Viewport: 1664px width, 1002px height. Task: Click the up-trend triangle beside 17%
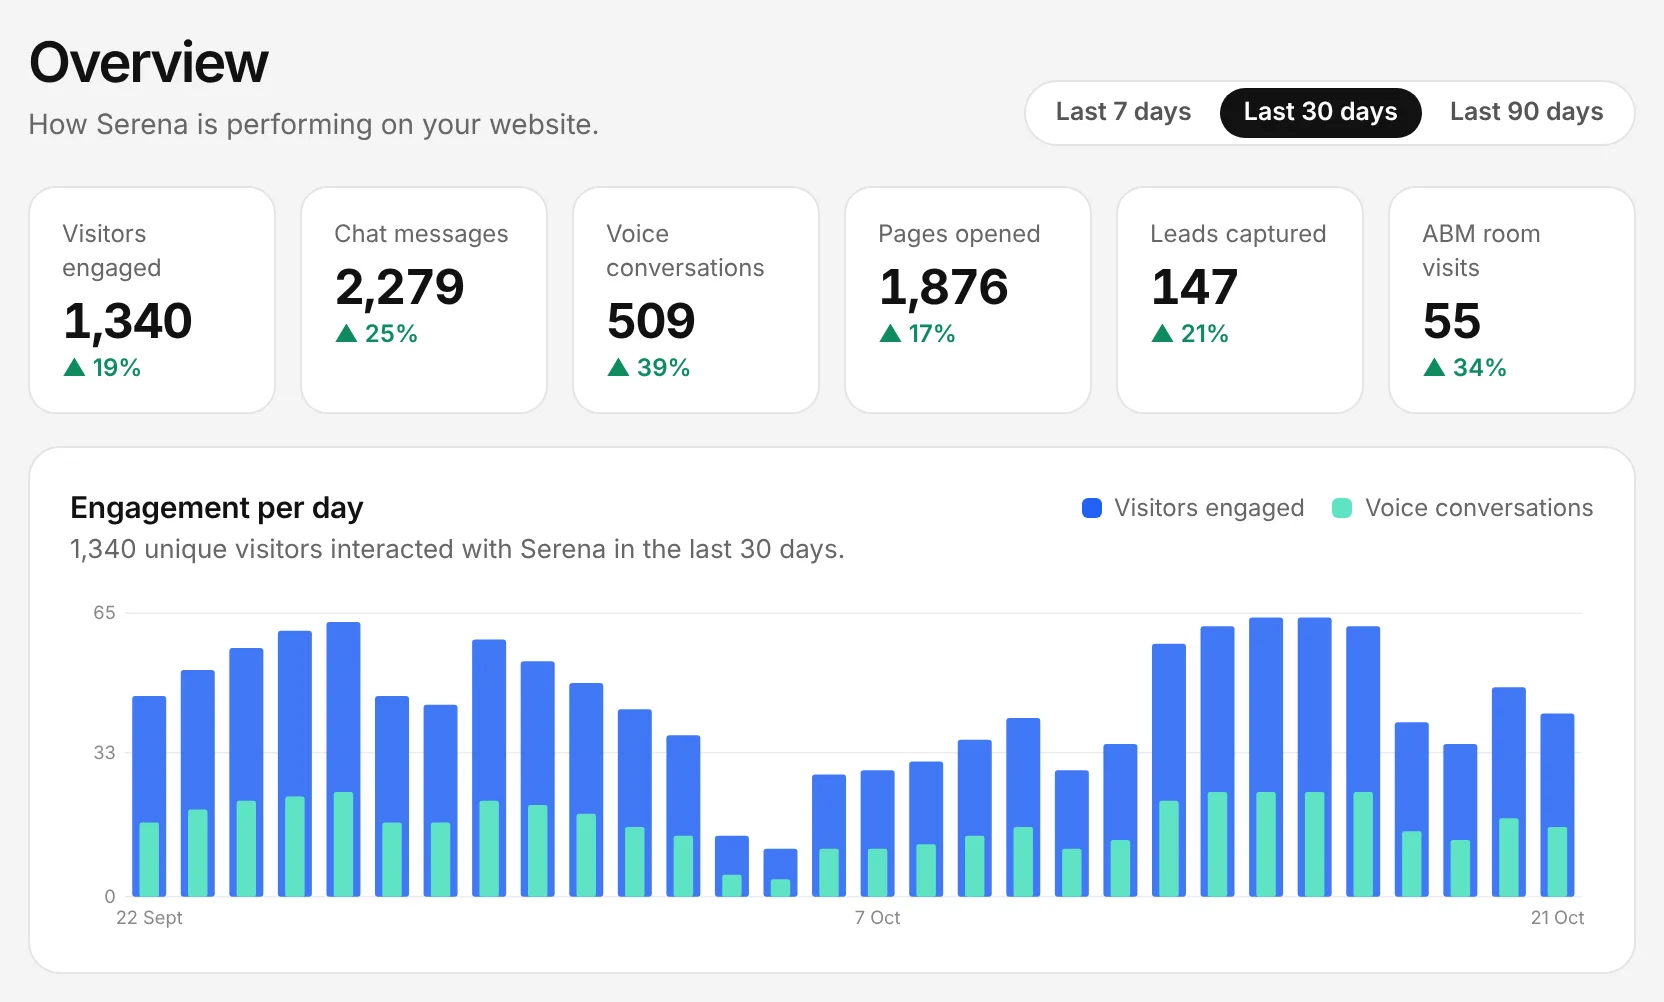click(890, 334)
